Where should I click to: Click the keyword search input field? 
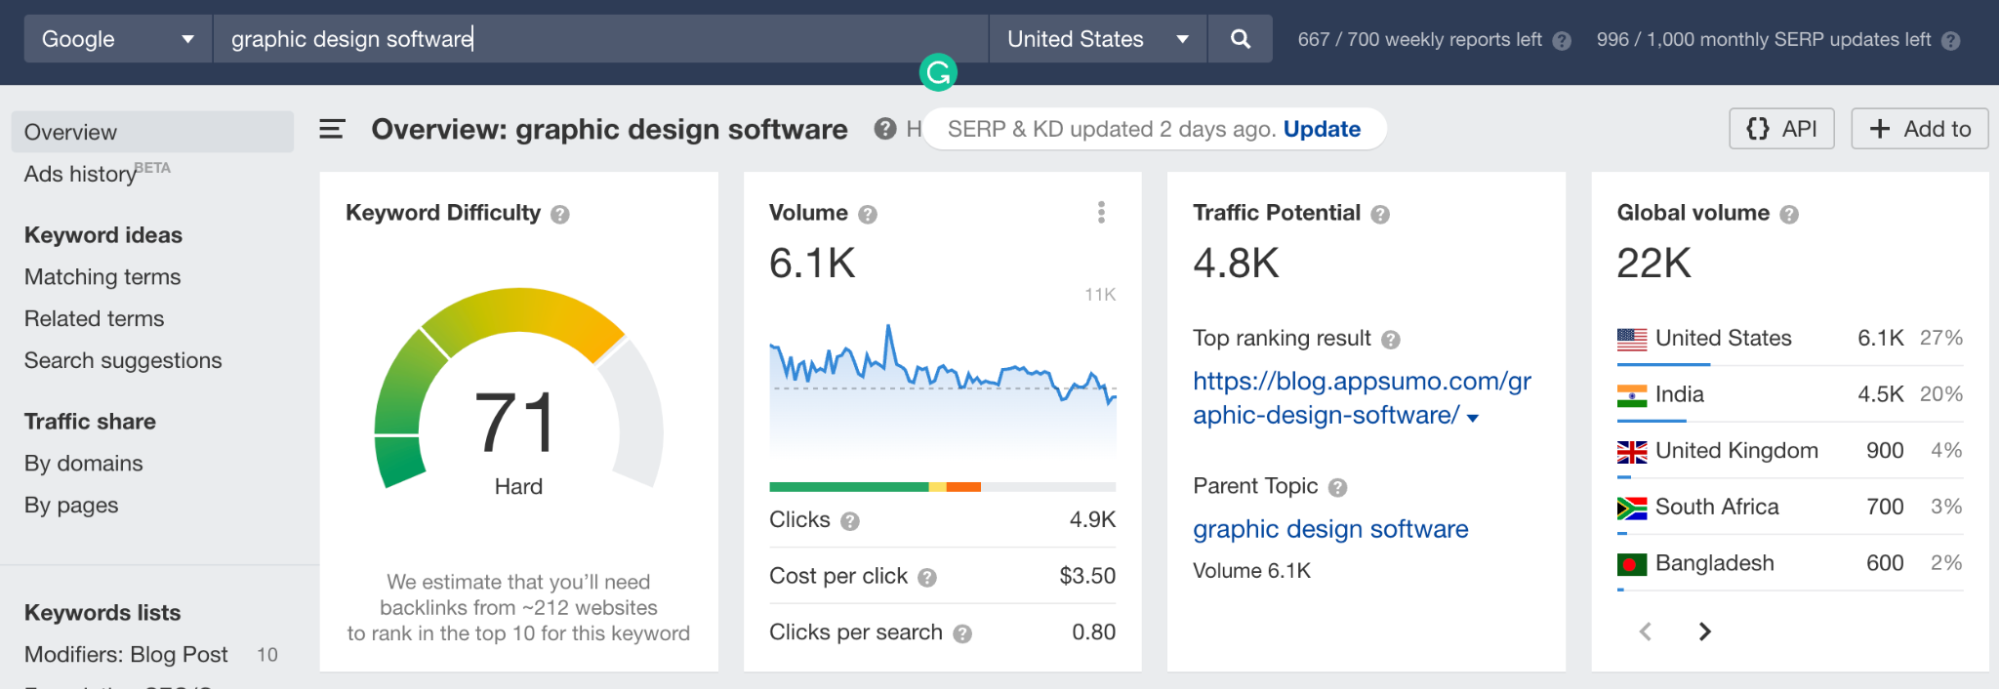pyautogui.click(x=600, y=39)
